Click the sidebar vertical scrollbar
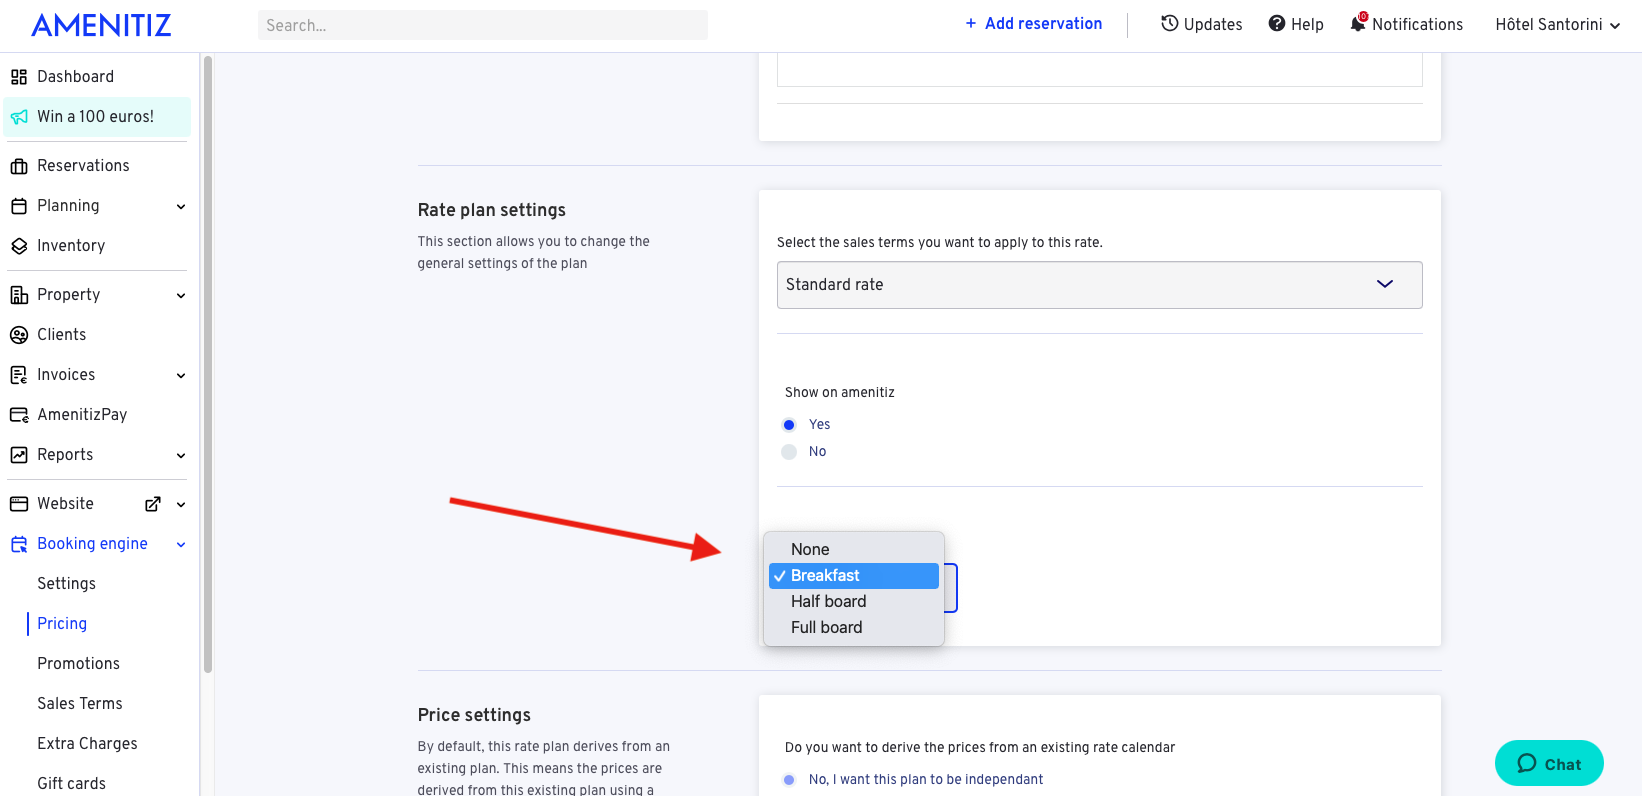This screenshot has height=796, width=1642. pos(208,364)
